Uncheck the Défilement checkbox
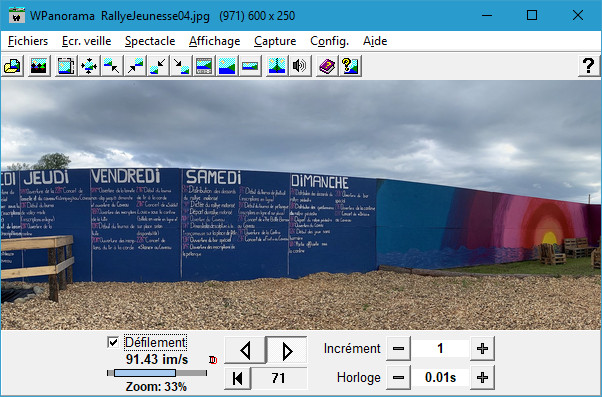Viewport: 602px width, 397px height. pos(113,342)
